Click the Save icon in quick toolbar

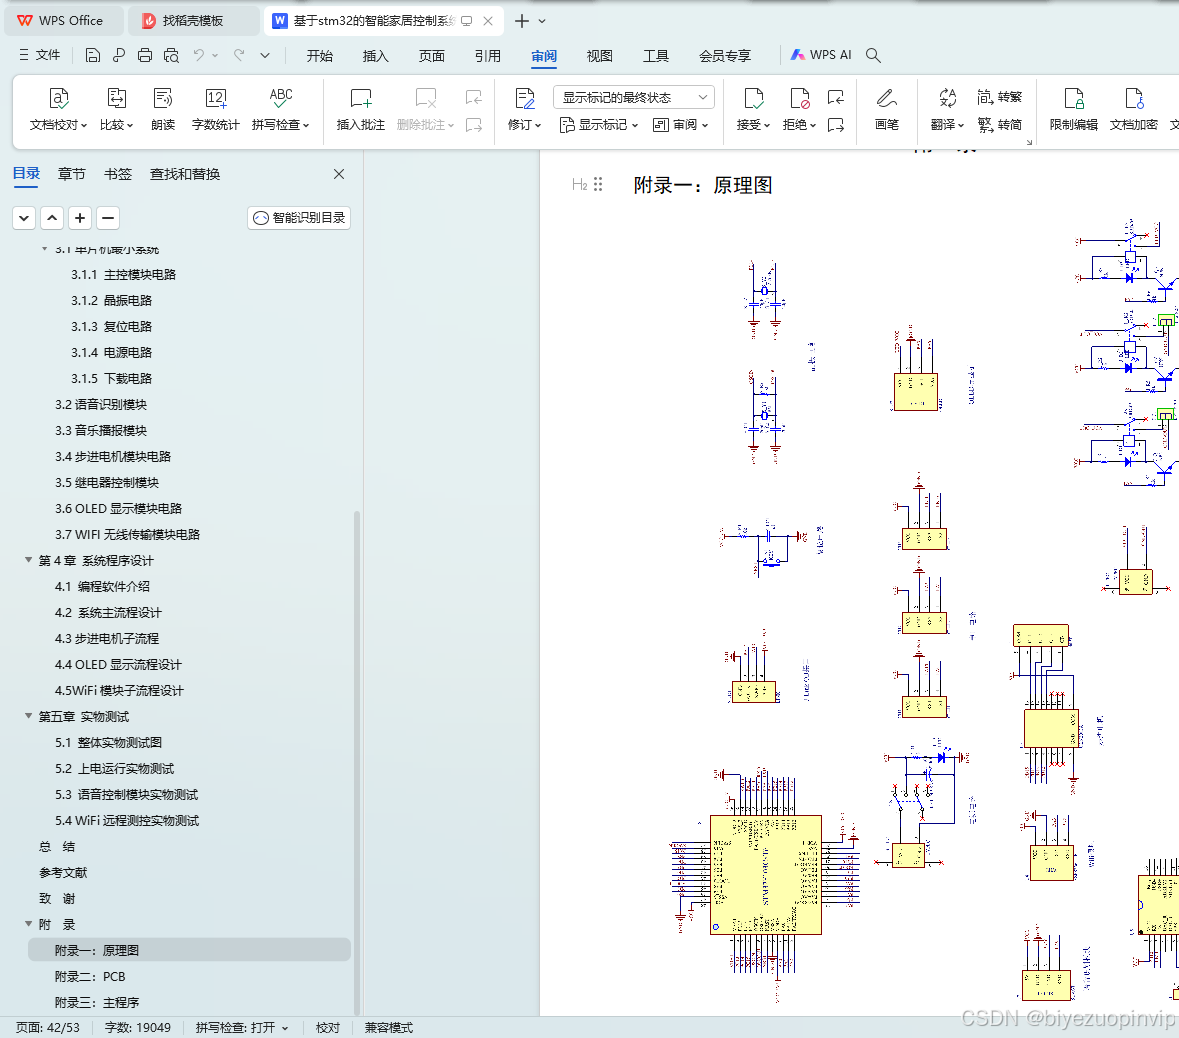tap(92, 55)
